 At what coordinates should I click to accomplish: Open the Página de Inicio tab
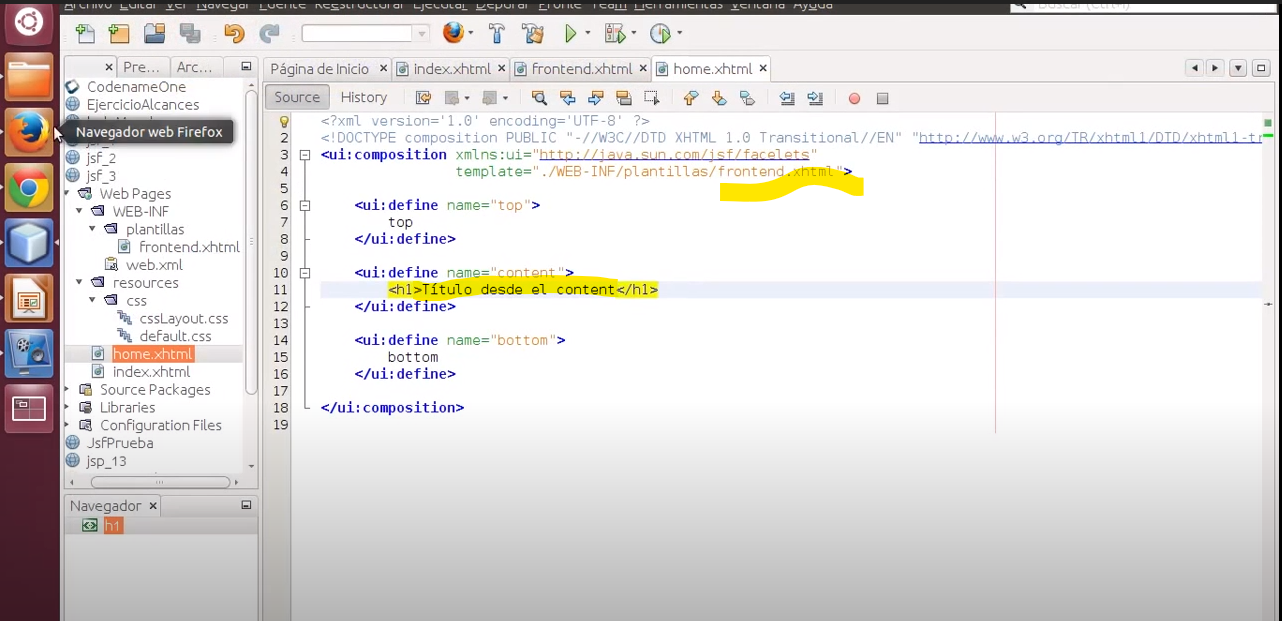(320, 69)
